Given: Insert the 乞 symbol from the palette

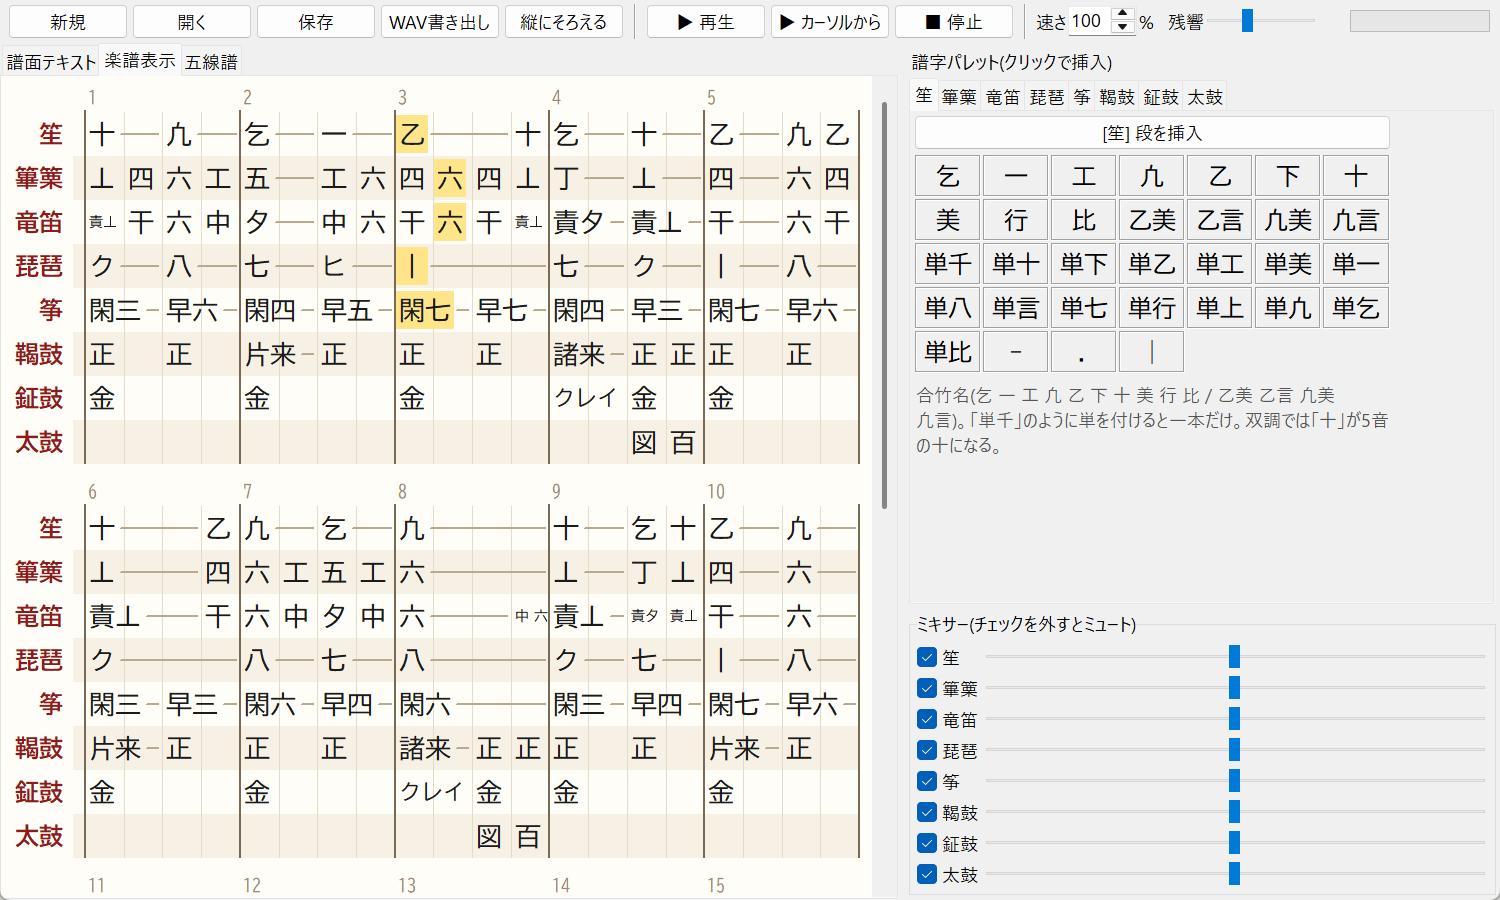Looking at the screenshot, I should click(948, 176).
